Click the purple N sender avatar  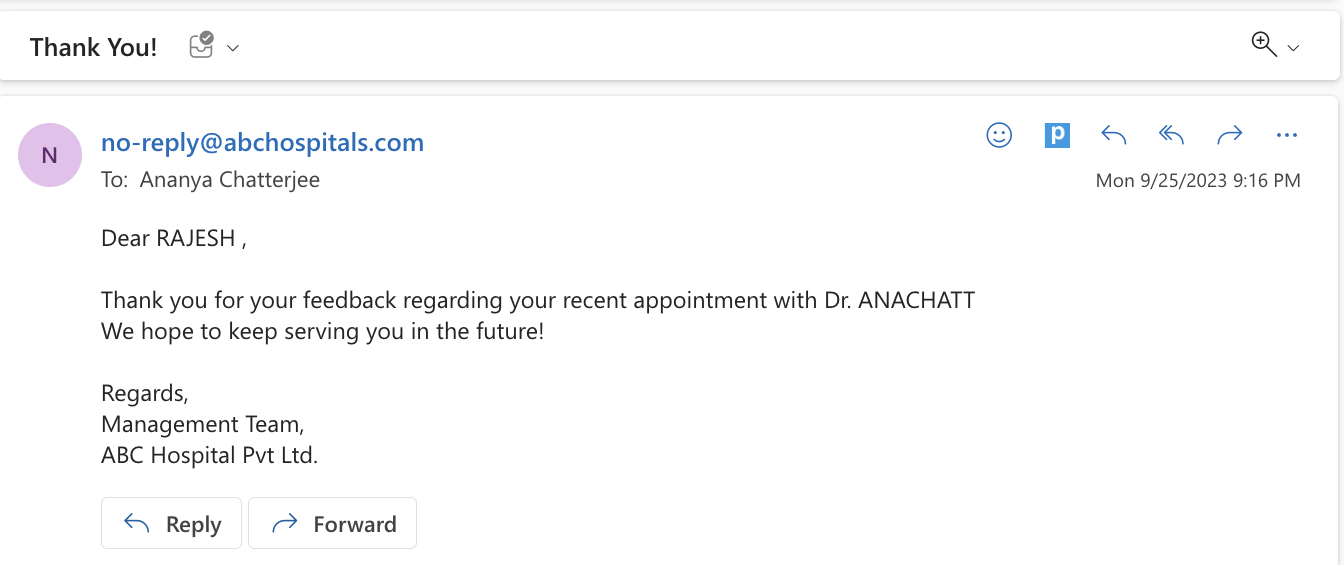tap(50, 155)
